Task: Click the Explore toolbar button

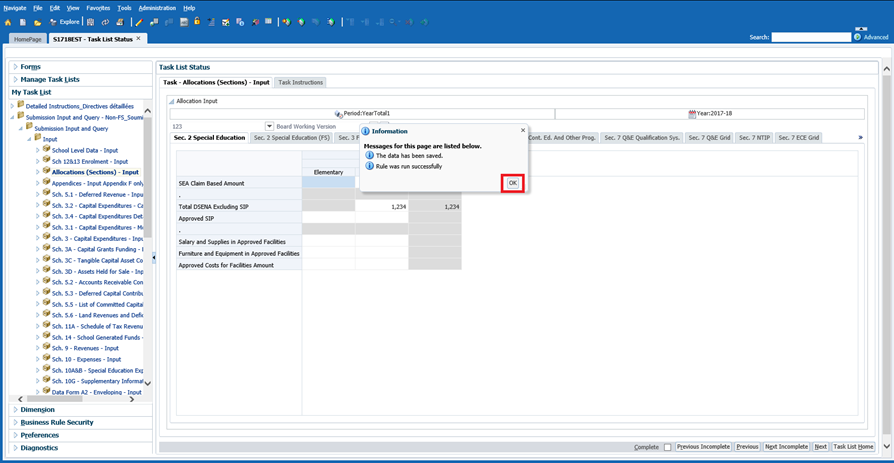Action: [x=65, y=22]
